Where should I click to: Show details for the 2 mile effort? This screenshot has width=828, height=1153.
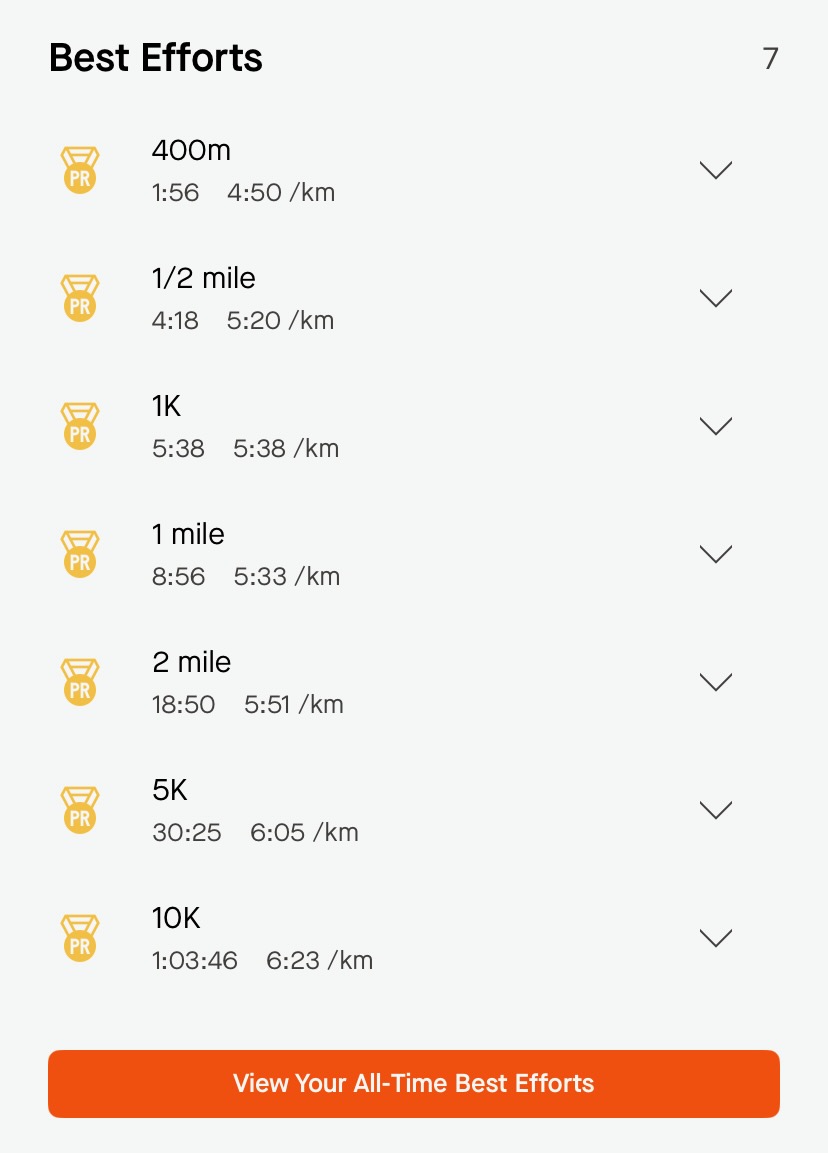(x=715, y=682)
